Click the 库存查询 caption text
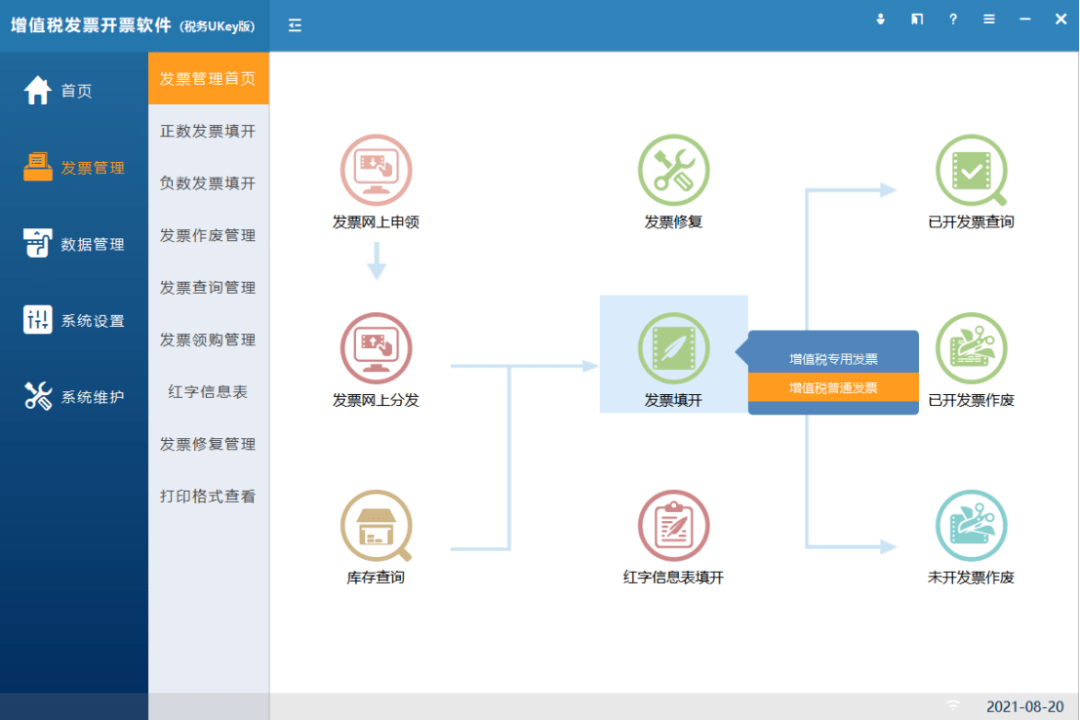This screenshot has height=720, width=1080. (376, 577)
